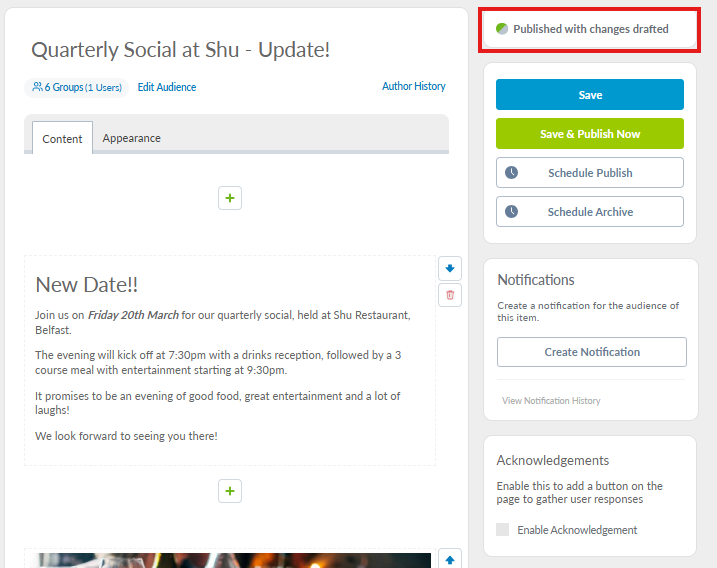
Task: Click the green status dot beside Published
Action: [x=502, y=29]
